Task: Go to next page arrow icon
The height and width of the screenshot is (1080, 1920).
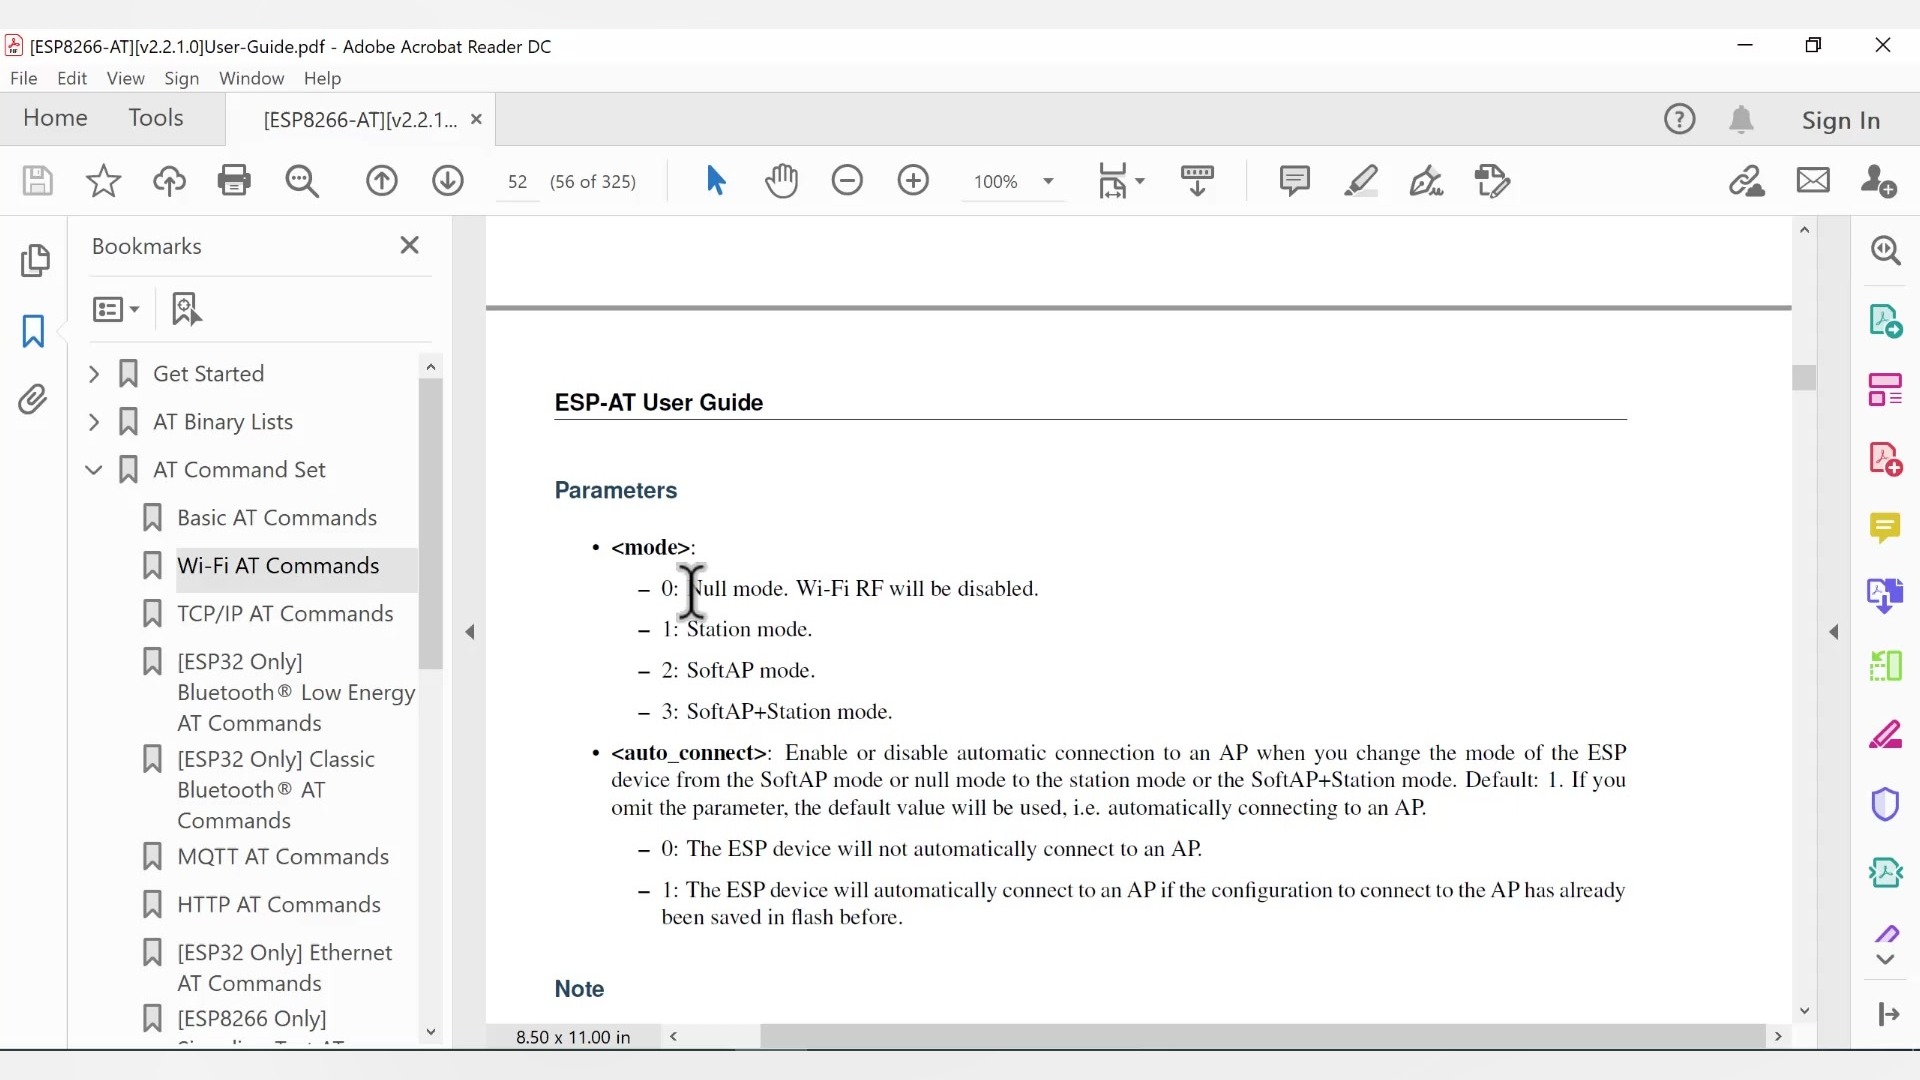Action: pyautogui.click(x=447, y=181)
